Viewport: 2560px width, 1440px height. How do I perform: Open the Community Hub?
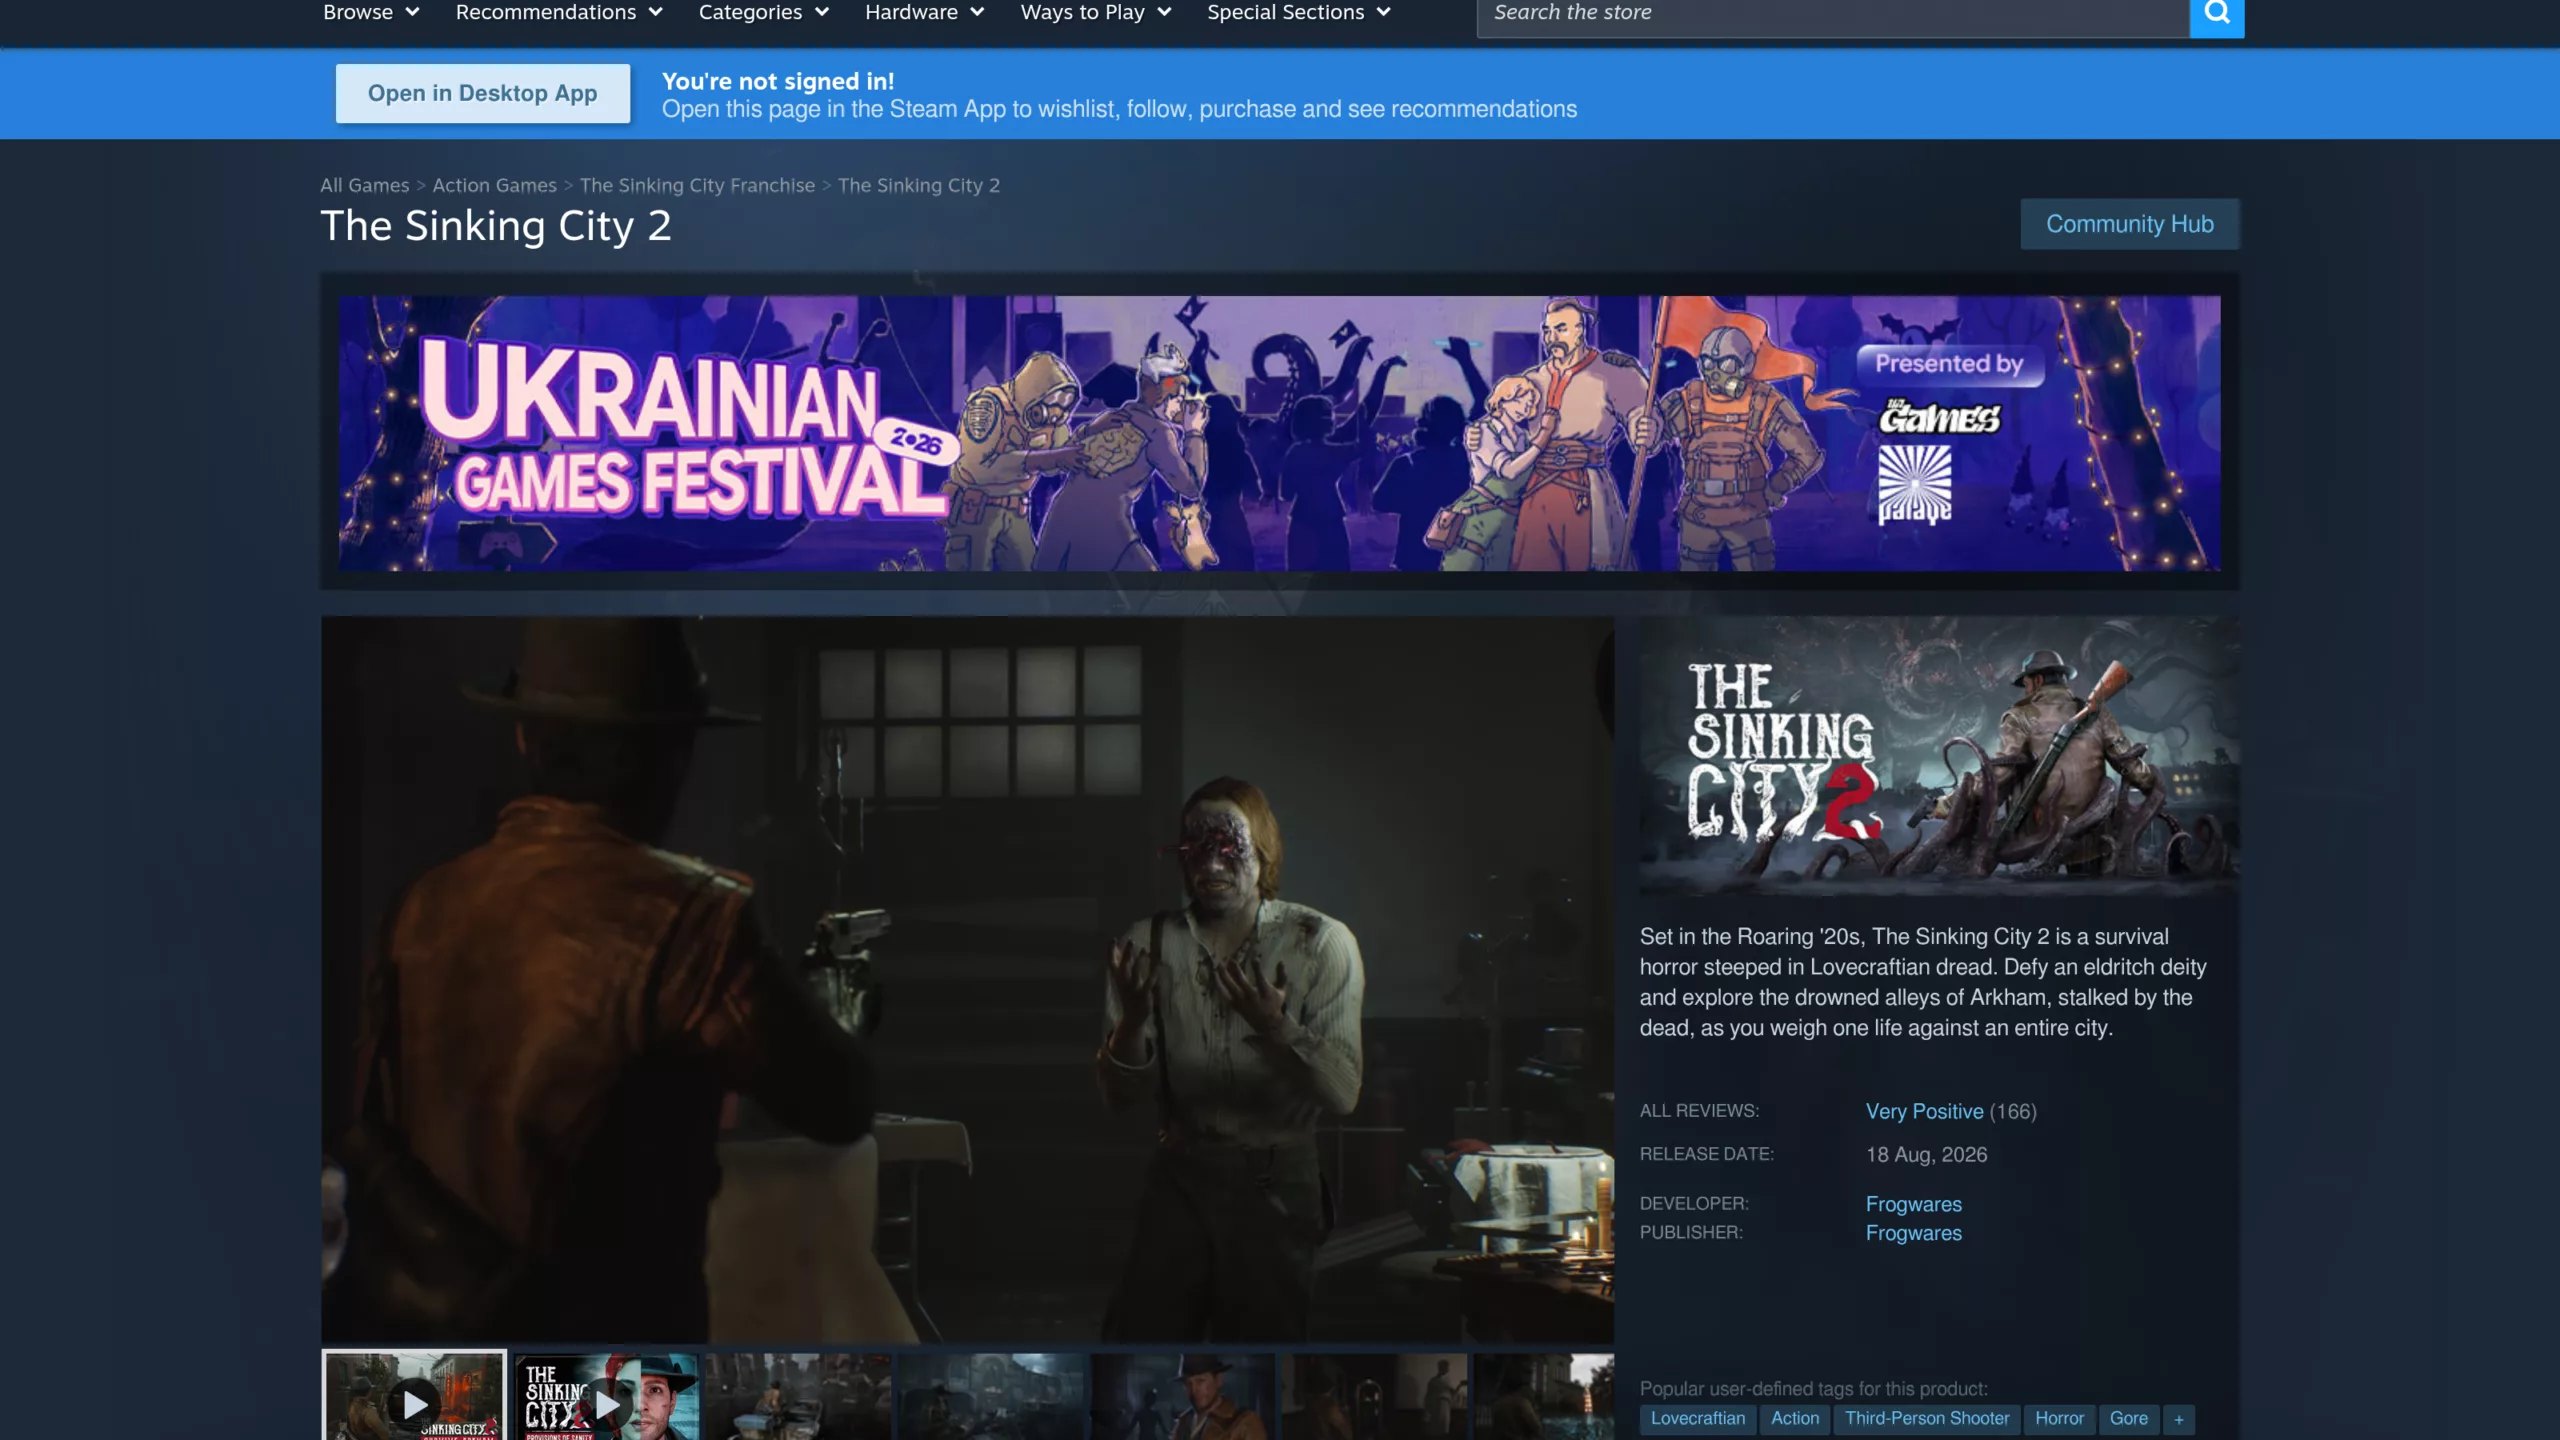tap(2129, 224)
